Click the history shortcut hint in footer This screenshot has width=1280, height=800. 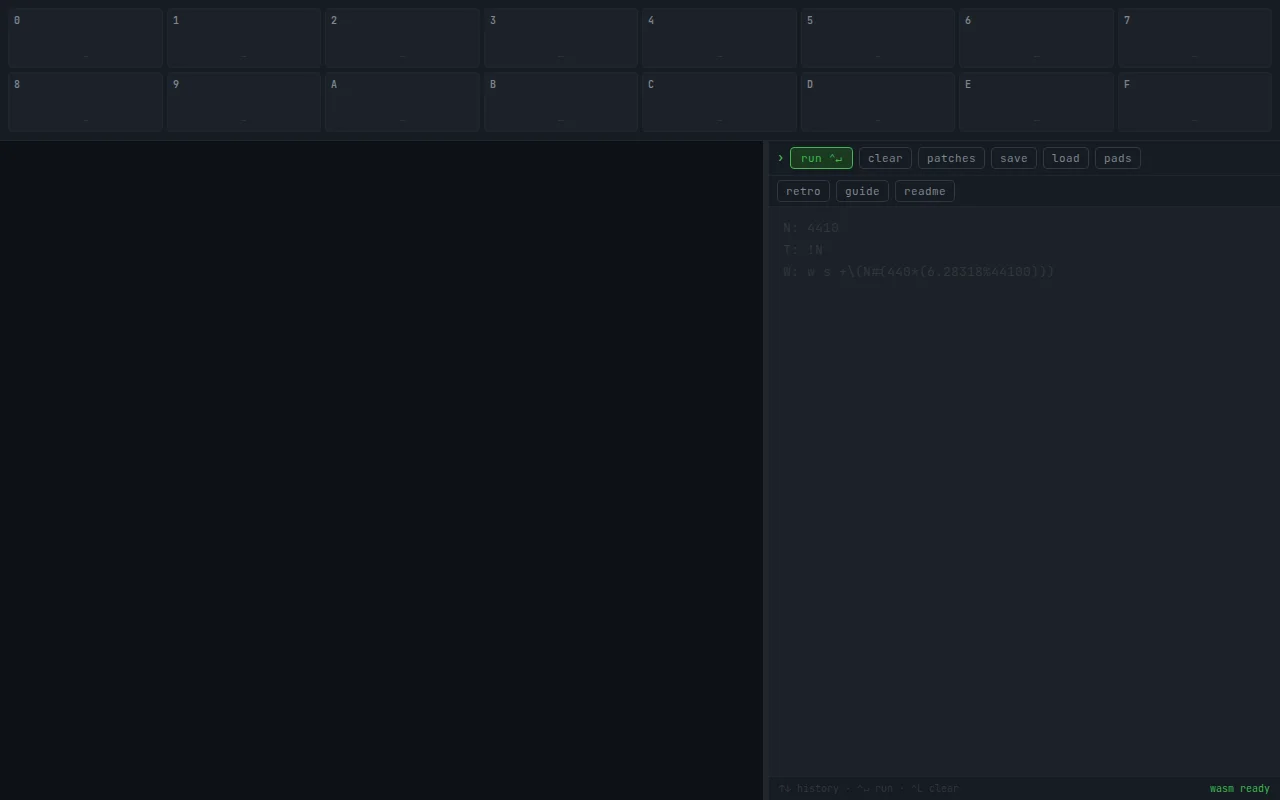coord(808,789)
